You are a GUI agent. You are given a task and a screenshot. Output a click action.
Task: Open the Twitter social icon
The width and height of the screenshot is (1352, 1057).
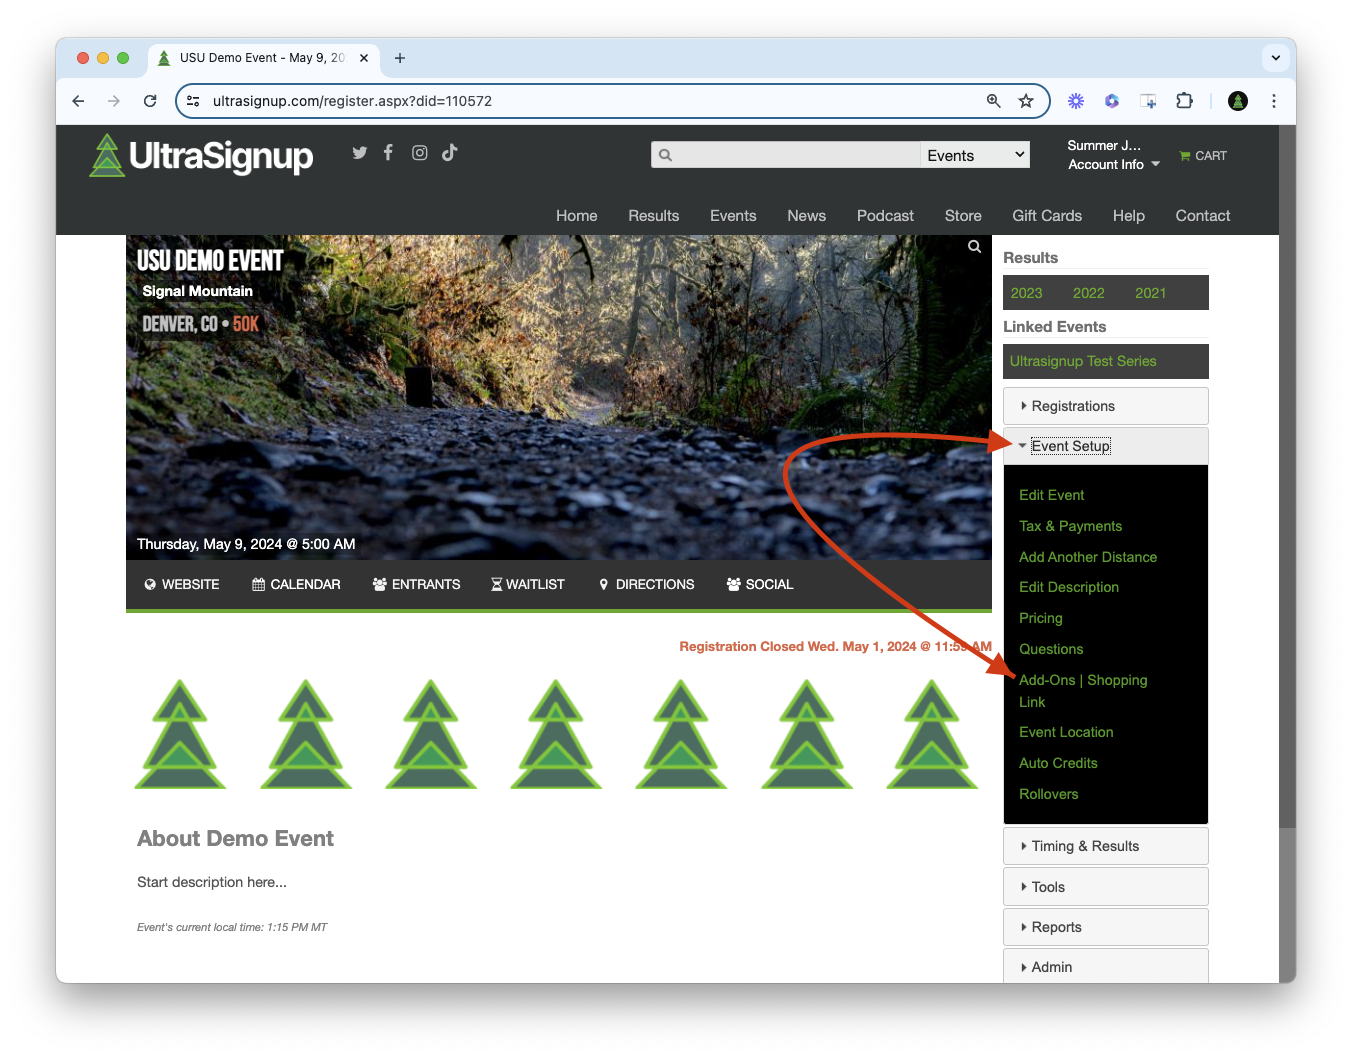[360, 152]
